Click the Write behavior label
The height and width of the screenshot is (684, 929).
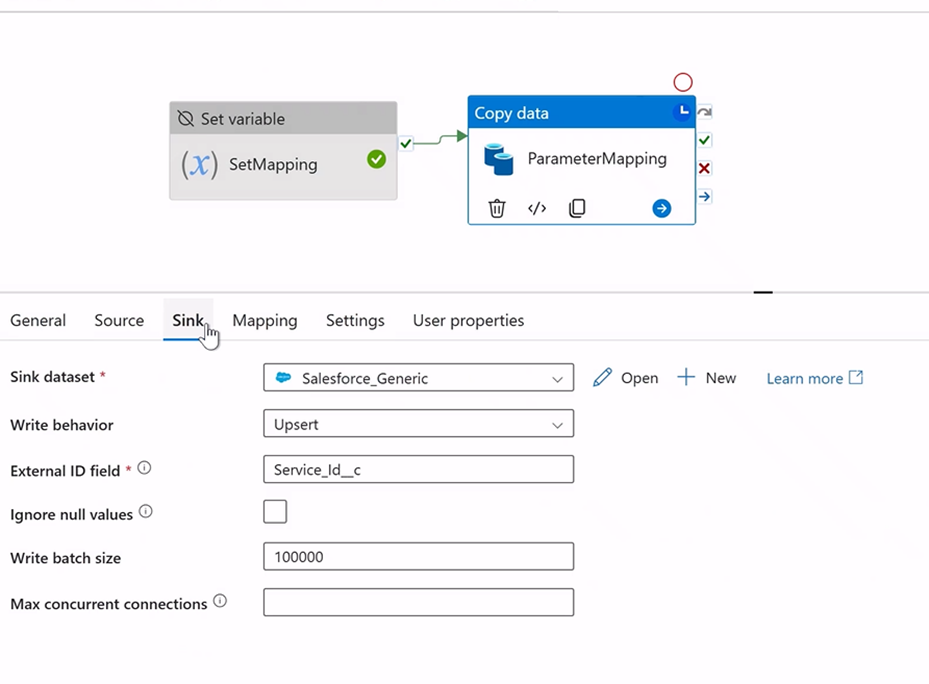pyautogui.click(x=62, y=425)
